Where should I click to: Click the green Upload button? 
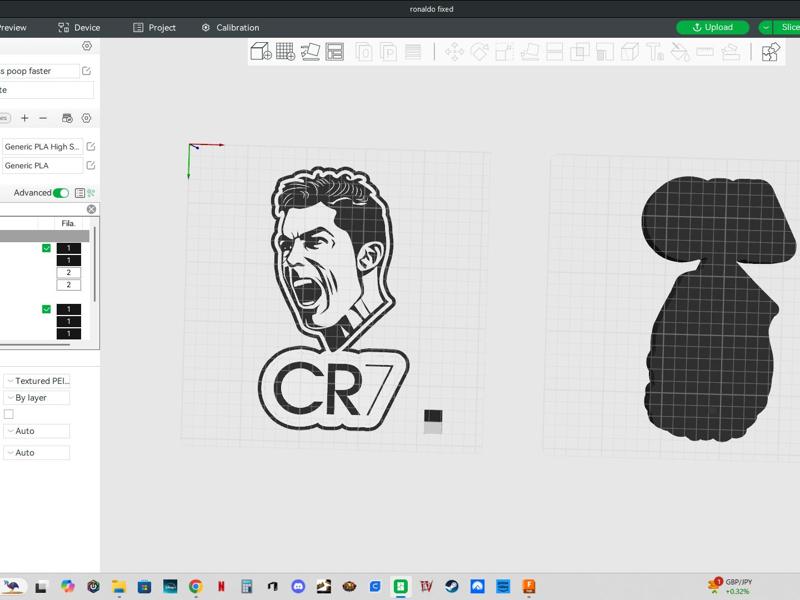(712, 28)
